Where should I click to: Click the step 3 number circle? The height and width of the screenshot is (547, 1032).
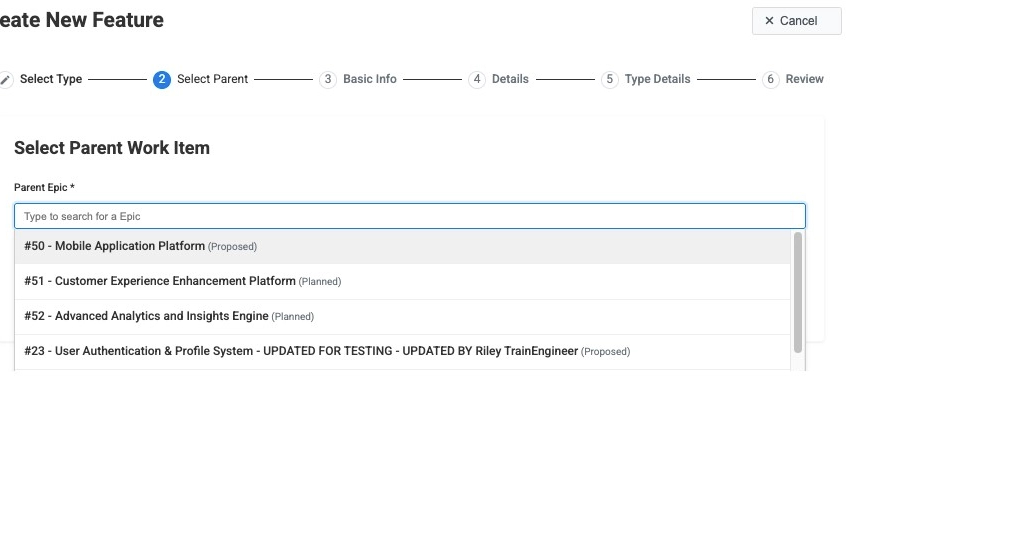328,80
